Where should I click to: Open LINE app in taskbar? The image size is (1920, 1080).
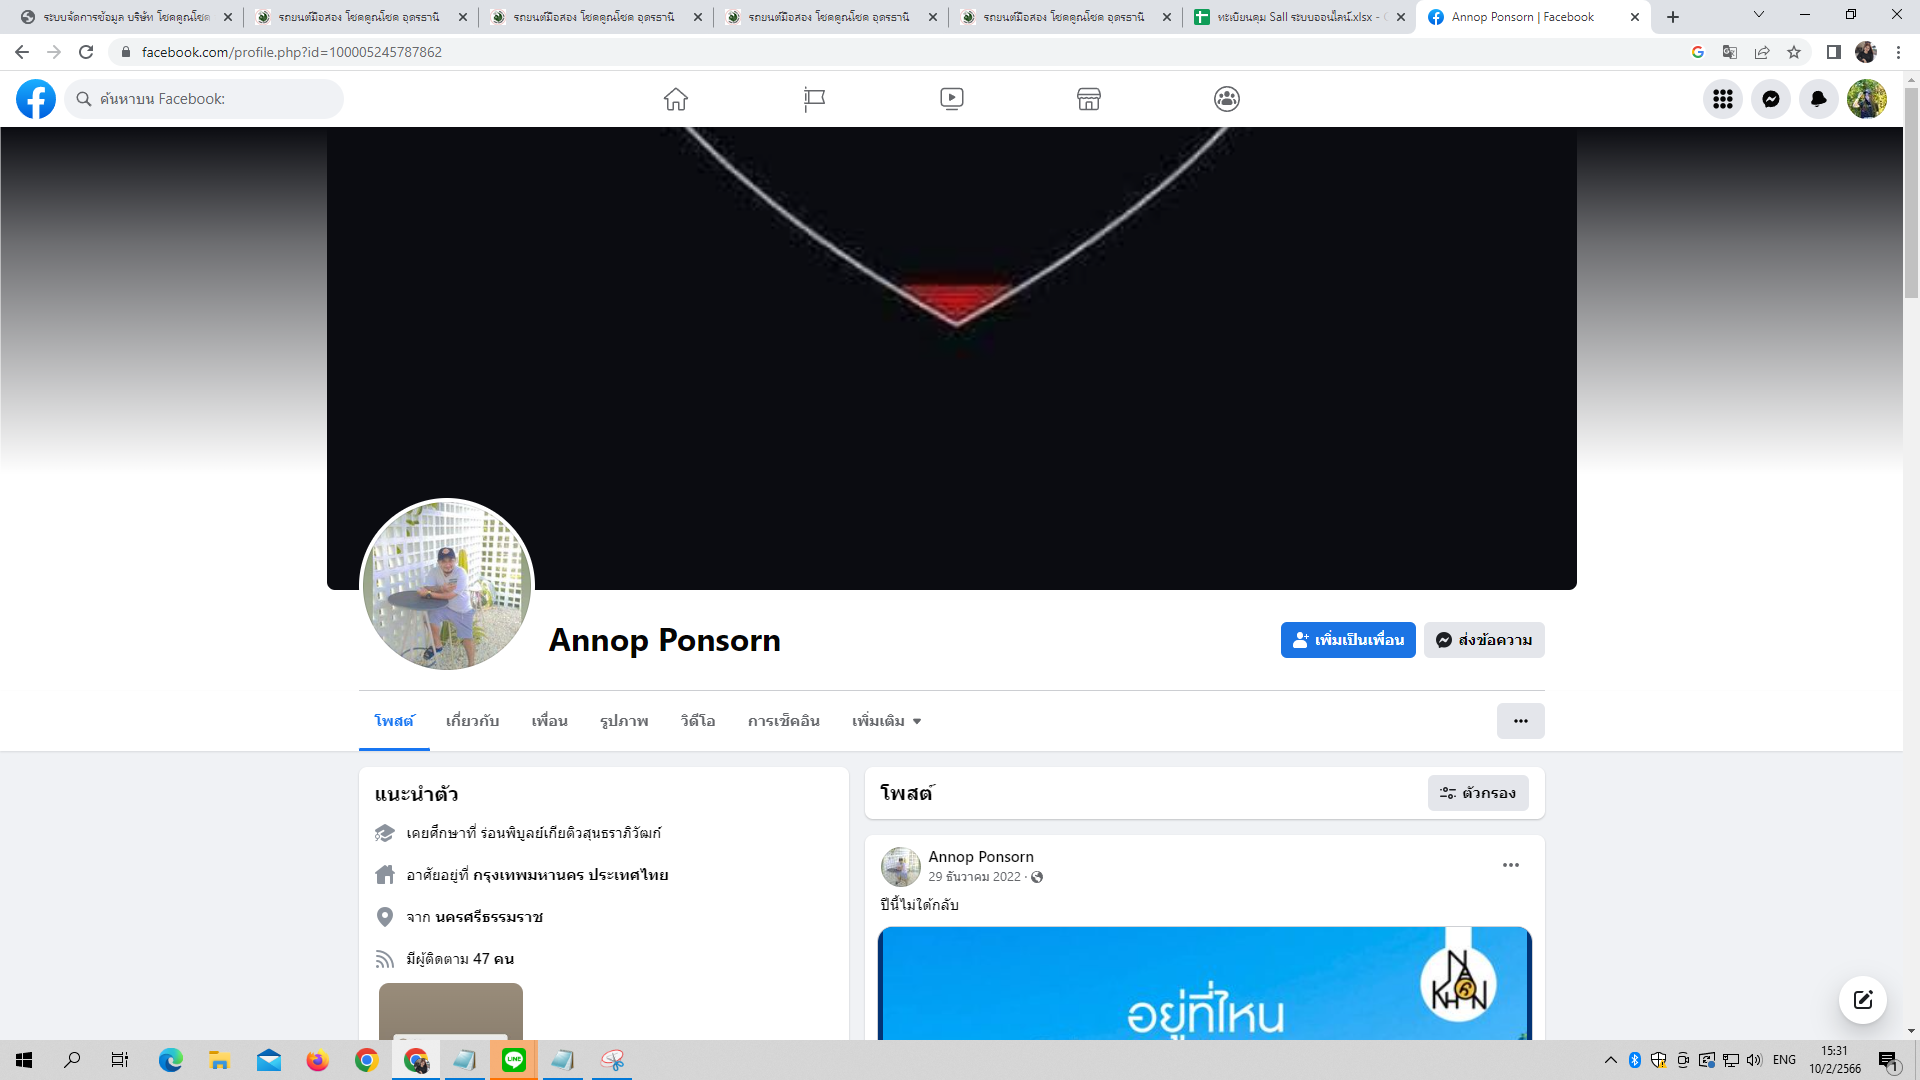514,1060
